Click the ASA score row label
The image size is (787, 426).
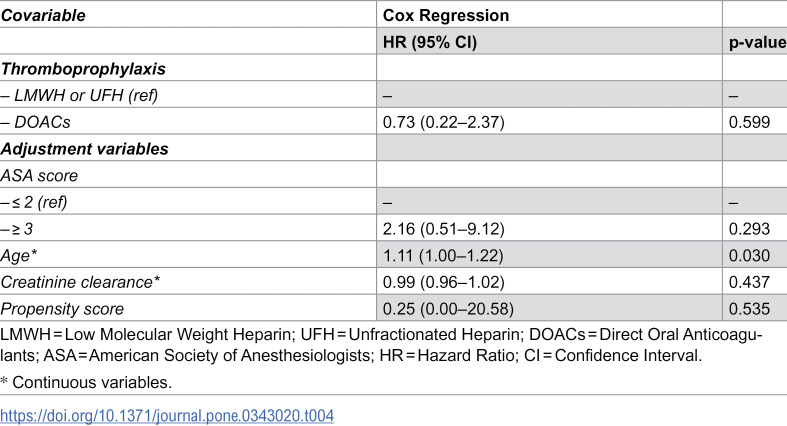pos(39,176)
